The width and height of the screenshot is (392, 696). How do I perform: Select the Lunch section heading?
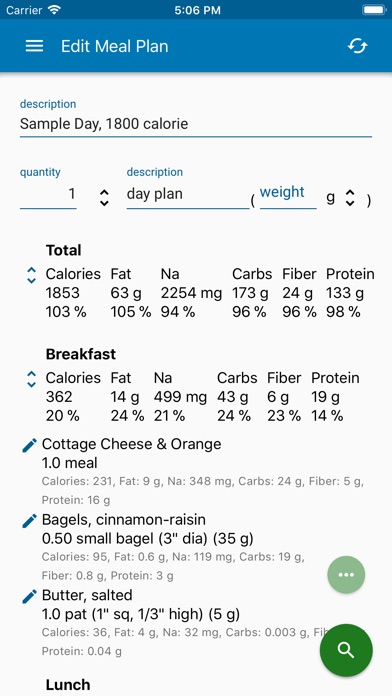(68, 685)
